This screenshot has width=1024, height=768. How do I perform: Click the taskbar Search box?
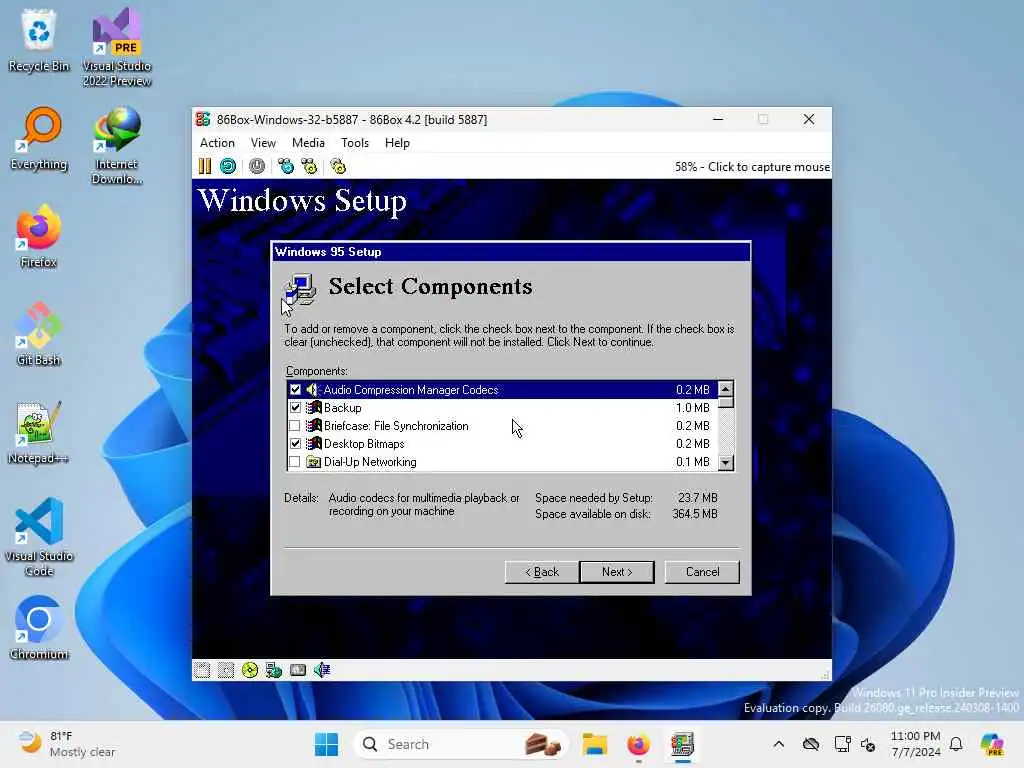click(460, 744)
